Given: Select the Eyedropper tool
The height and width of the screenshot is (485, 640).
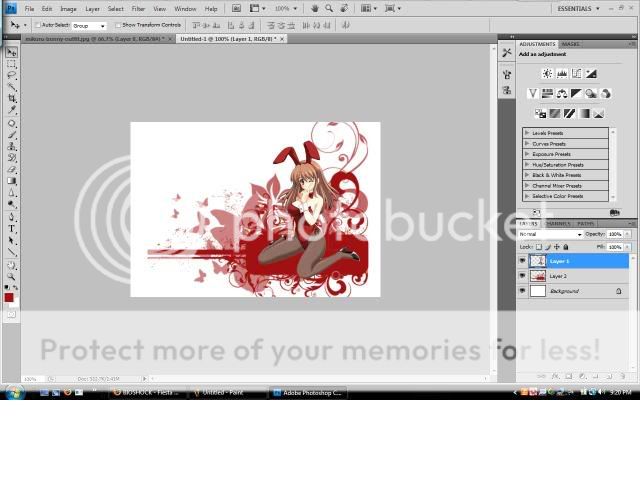Looking at the screenshot, I should click(x=11, y=110).
